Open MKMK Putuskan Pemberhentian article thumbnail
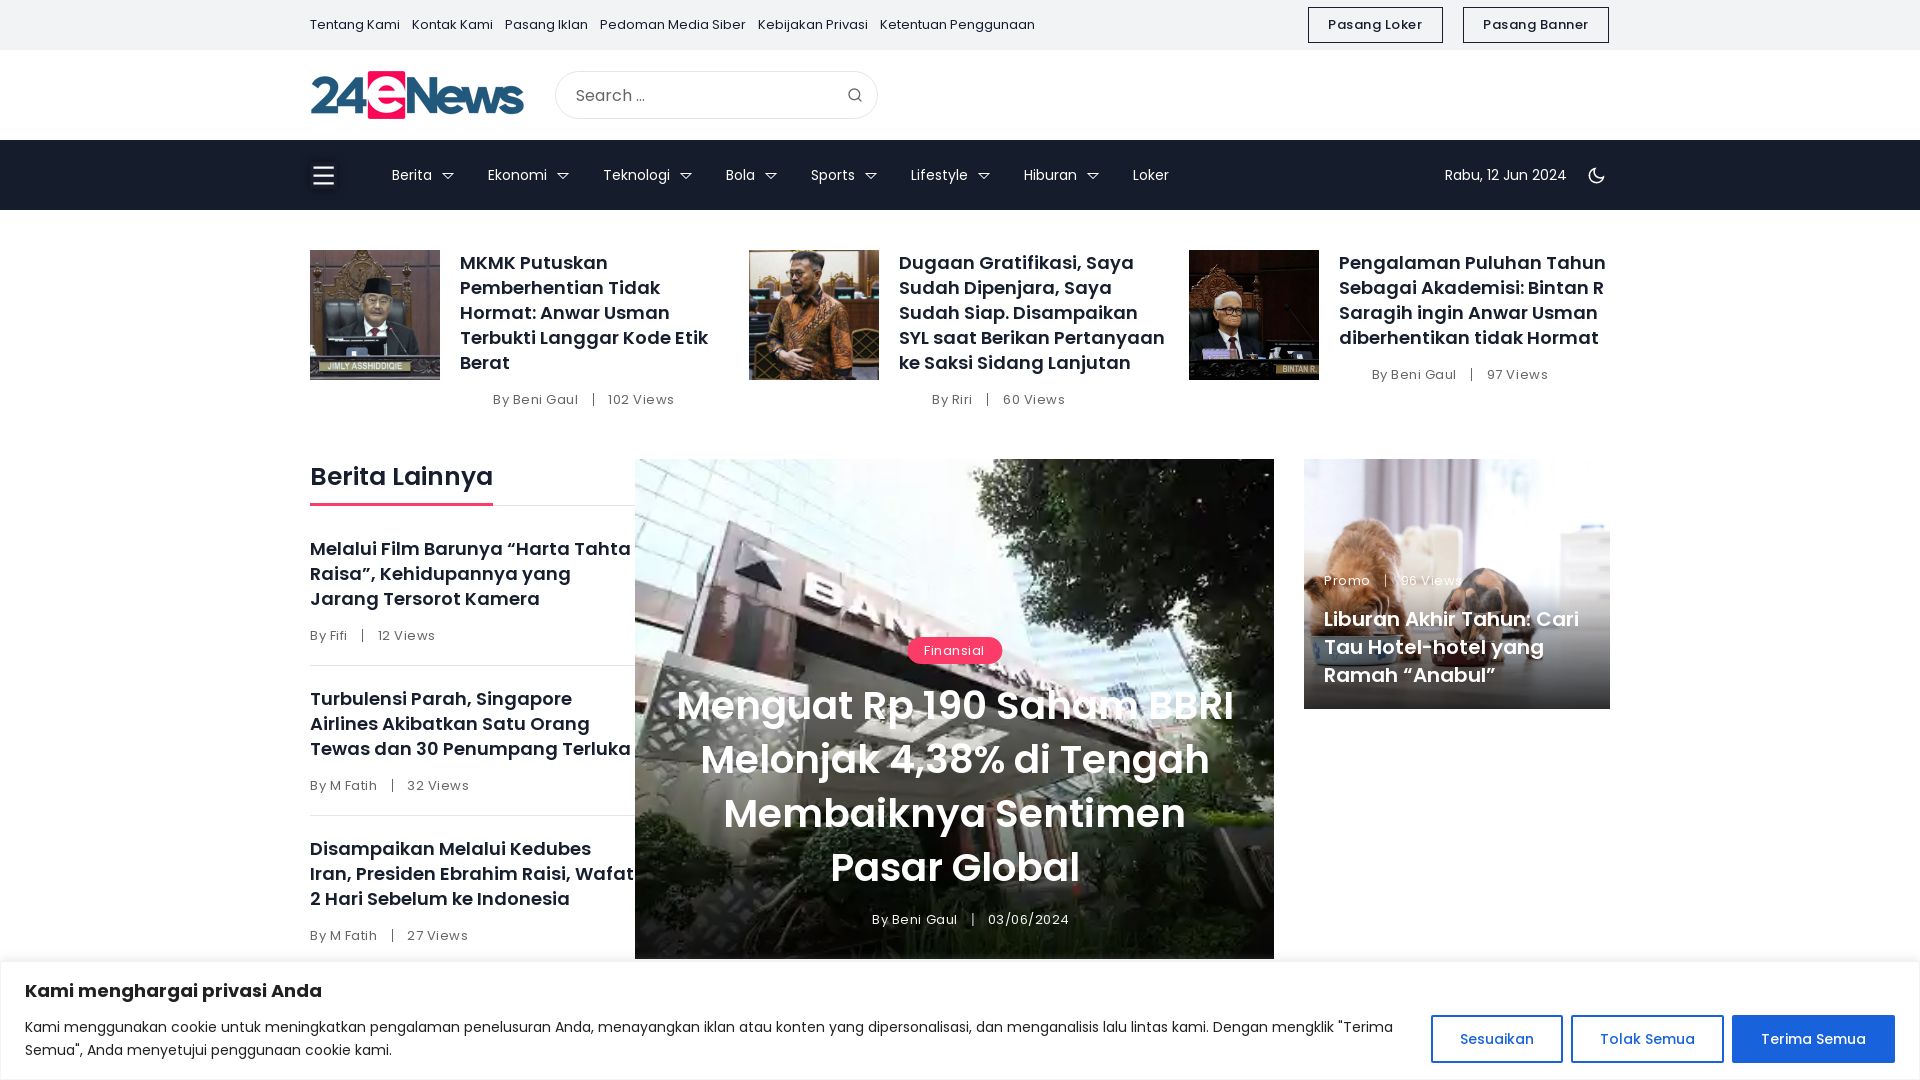This screenshot has height=1080, width=1920. pos(375,315)
